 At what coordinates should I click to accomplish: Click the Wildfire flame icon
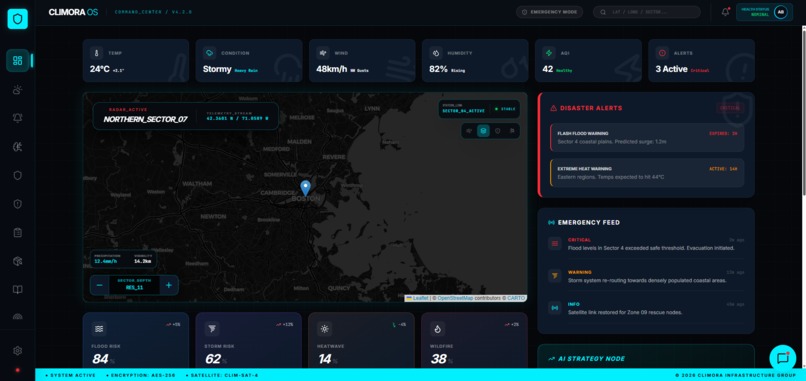pos(437,329)
